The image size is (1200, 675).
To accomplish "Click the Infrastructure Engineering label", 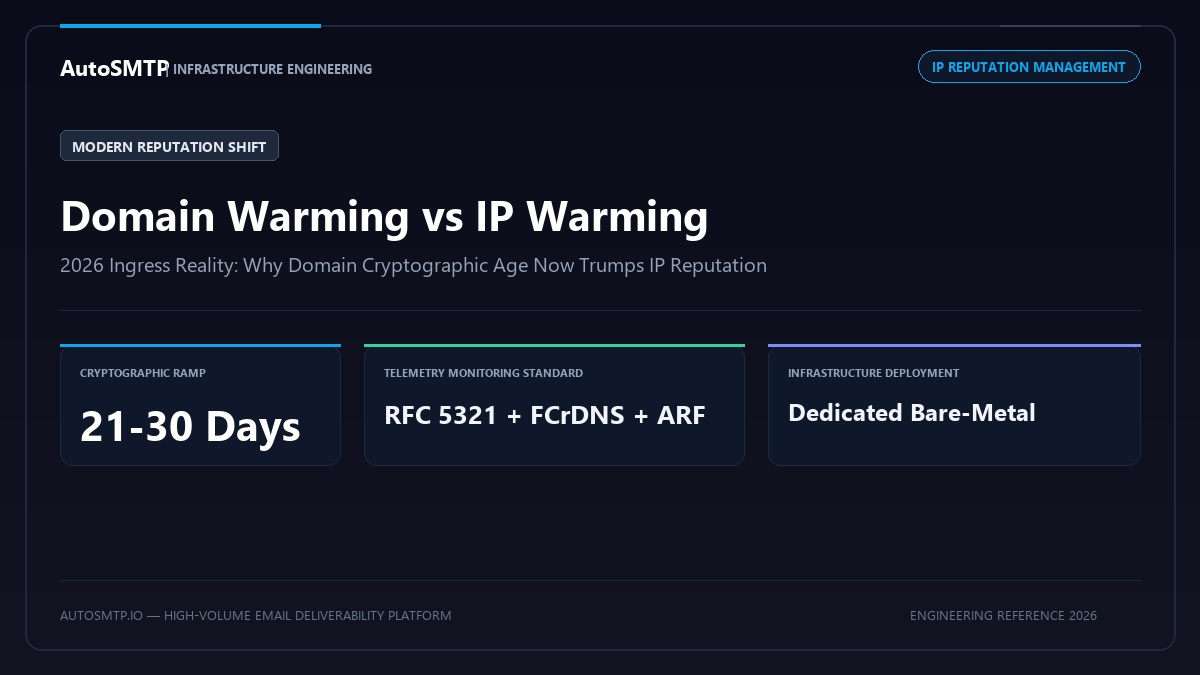I will pos(273,69).
